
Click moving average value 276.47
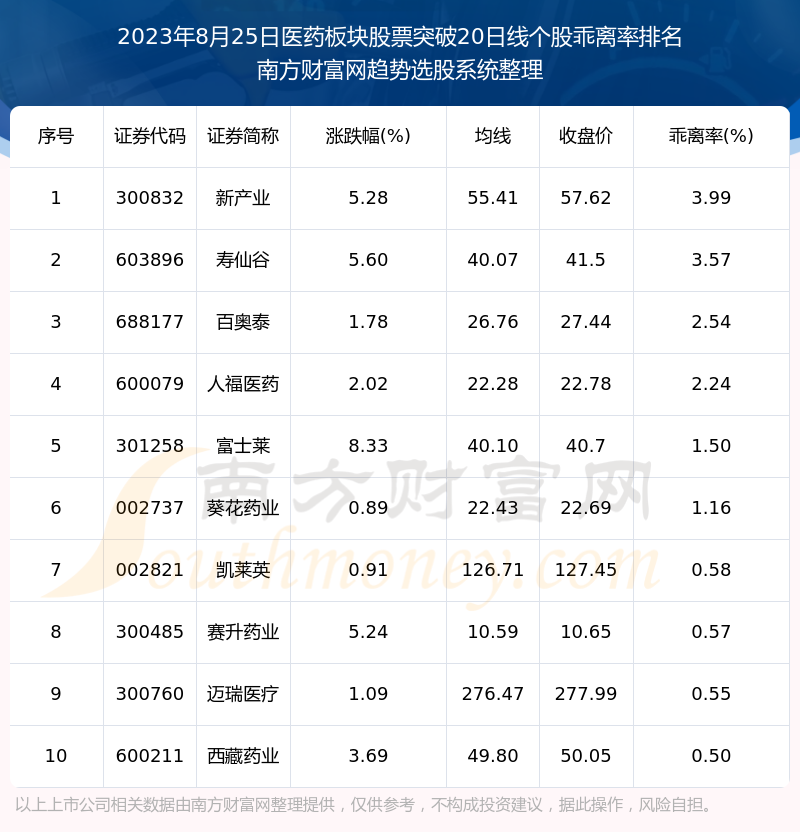point(493,694)
